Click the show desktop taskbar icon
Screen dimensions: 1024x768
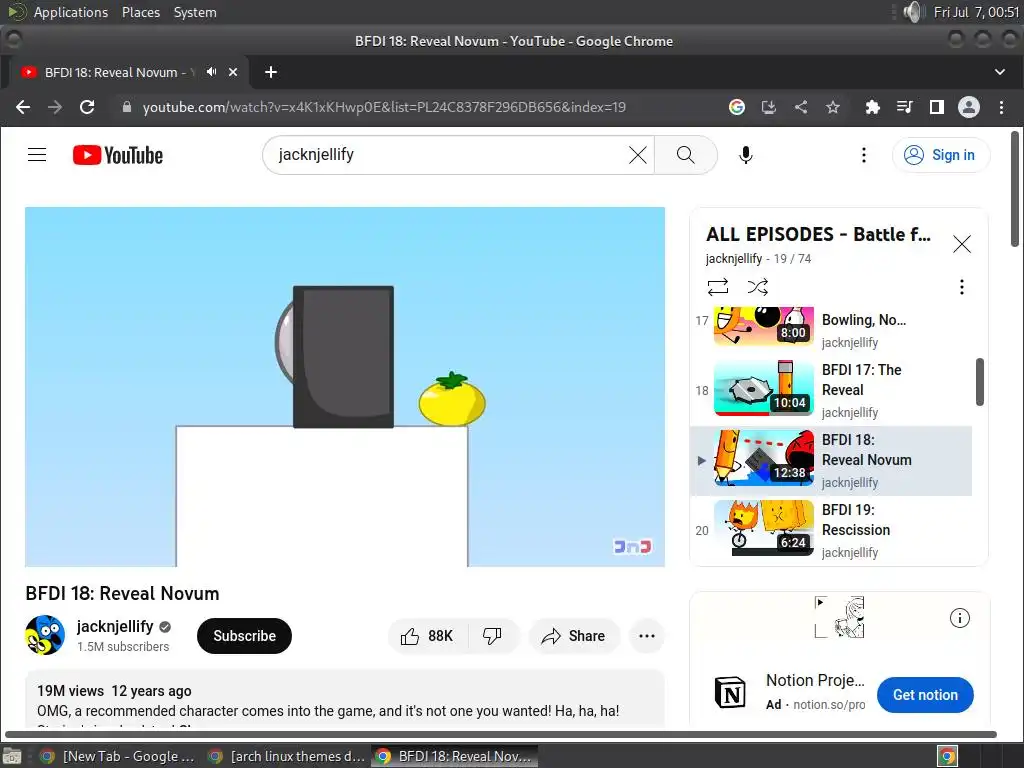click(x=12, y=756)
